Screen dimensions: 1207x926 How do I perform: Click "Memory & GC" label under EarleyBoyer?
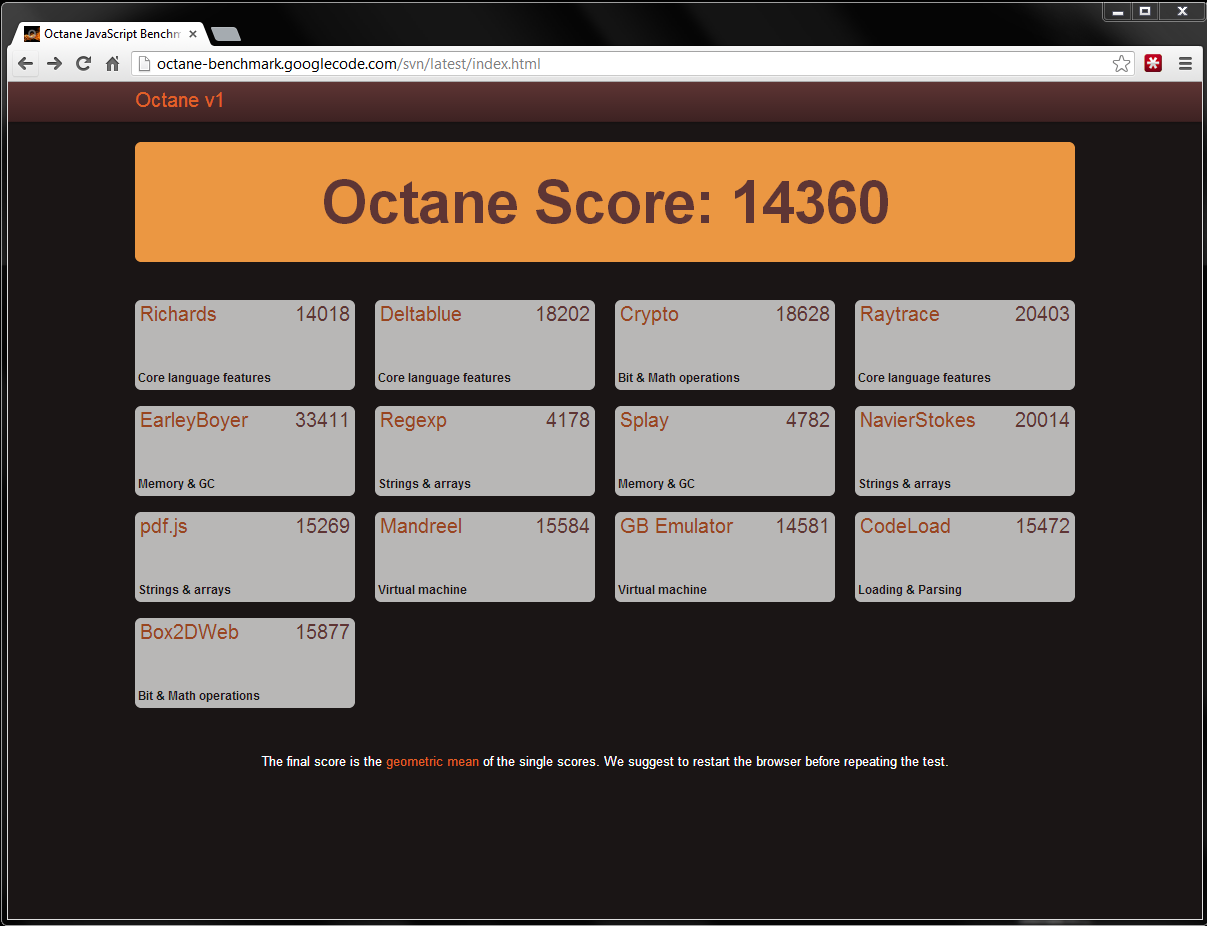click(176, 484)
